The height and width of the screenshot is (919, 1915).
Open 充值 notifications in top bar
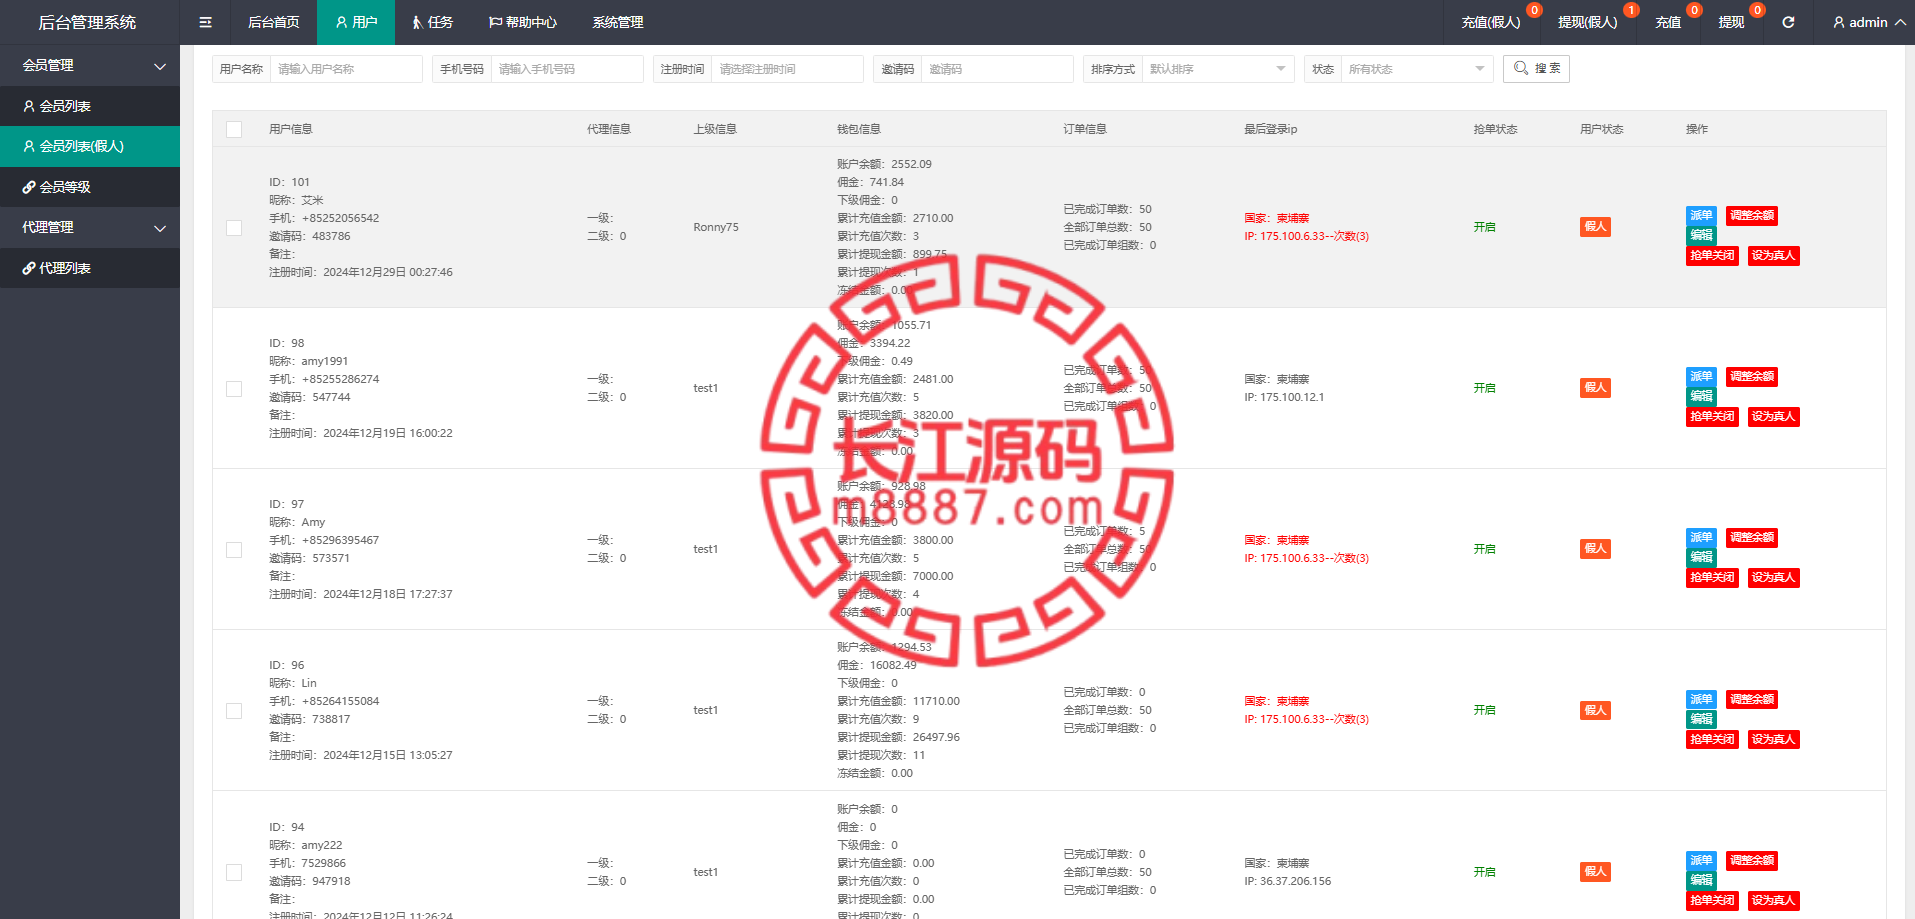coord(1668,22)
